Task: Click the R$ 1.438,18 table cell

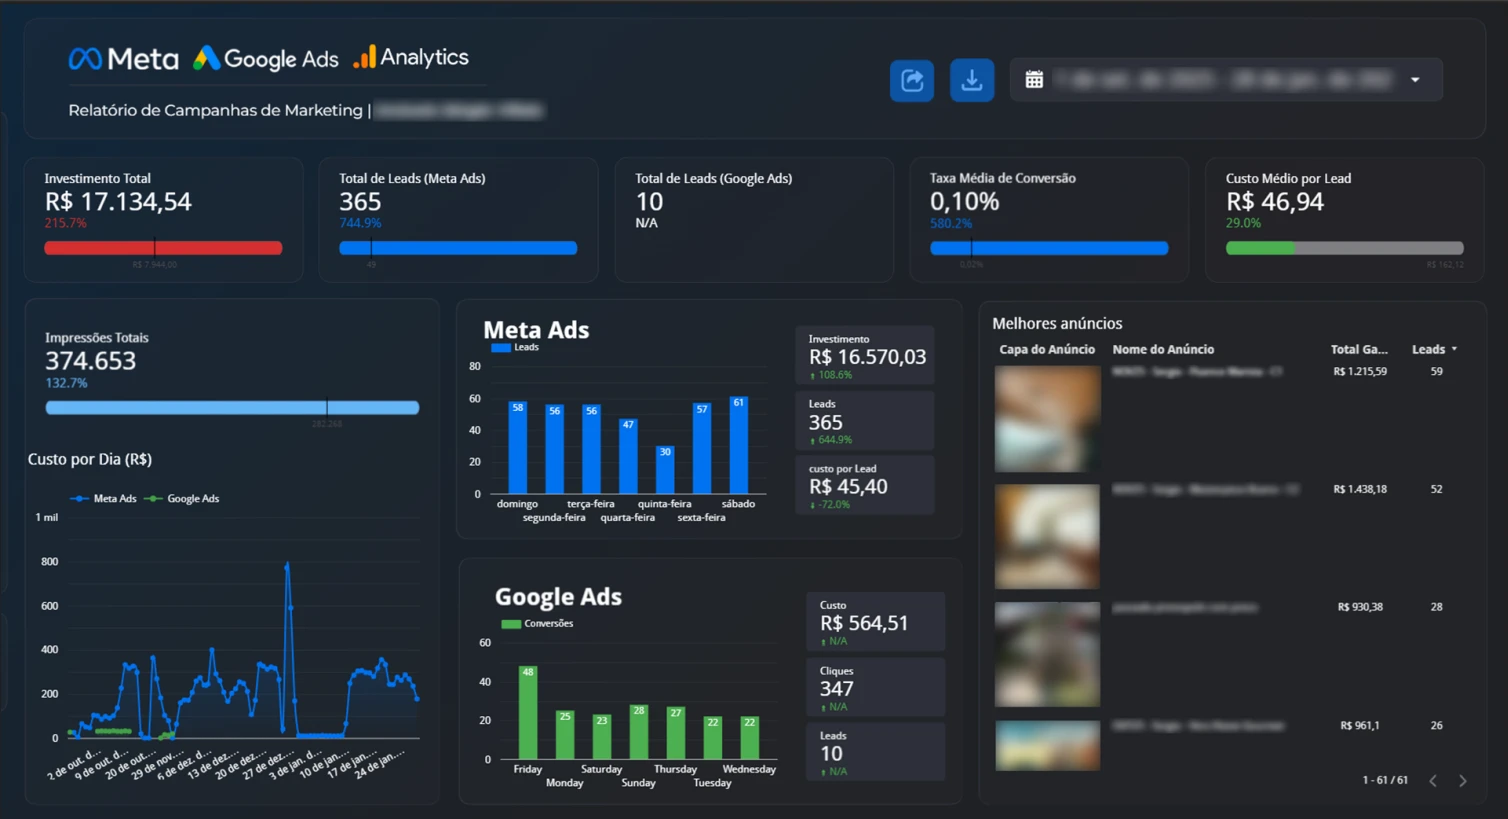Action: click(x=1360, y=489)
